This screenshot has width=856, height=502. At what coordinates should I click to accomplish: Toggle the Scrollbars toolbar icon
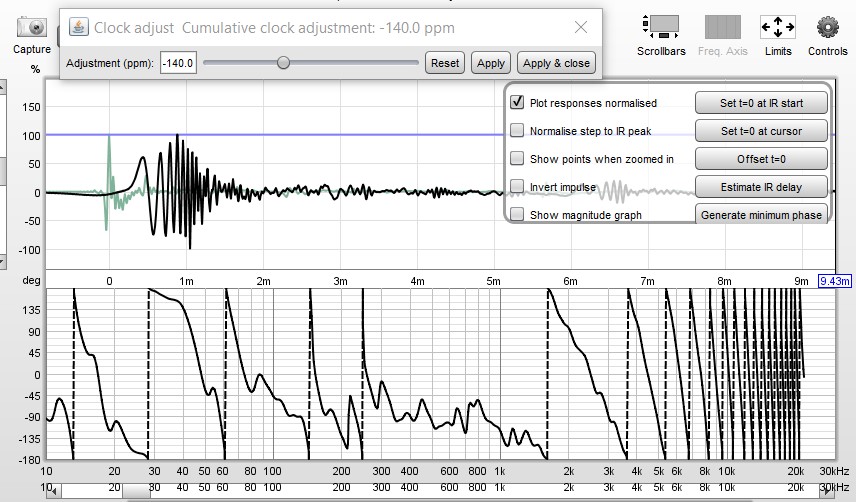coord(661,27)
